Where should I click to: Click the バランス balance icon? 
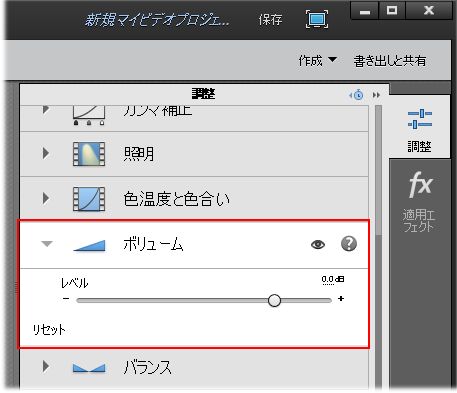pos(89,368)
